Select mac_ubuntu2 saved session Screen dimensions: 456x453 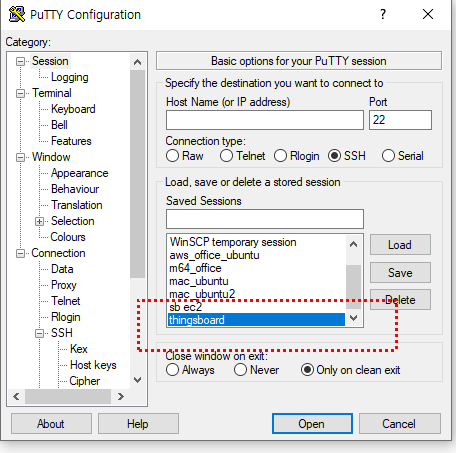tap(257, 294)
